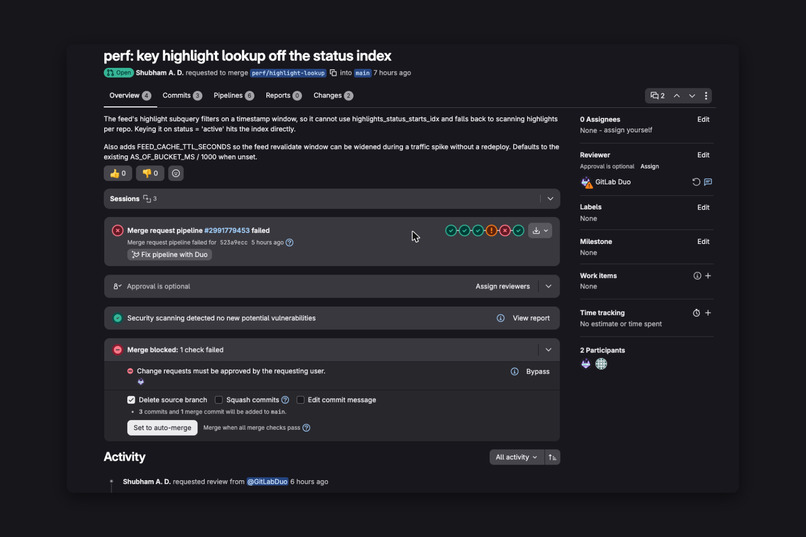Click the Time tracking timer icon
This screenshot has width=806, height=537.
[696, 313]
